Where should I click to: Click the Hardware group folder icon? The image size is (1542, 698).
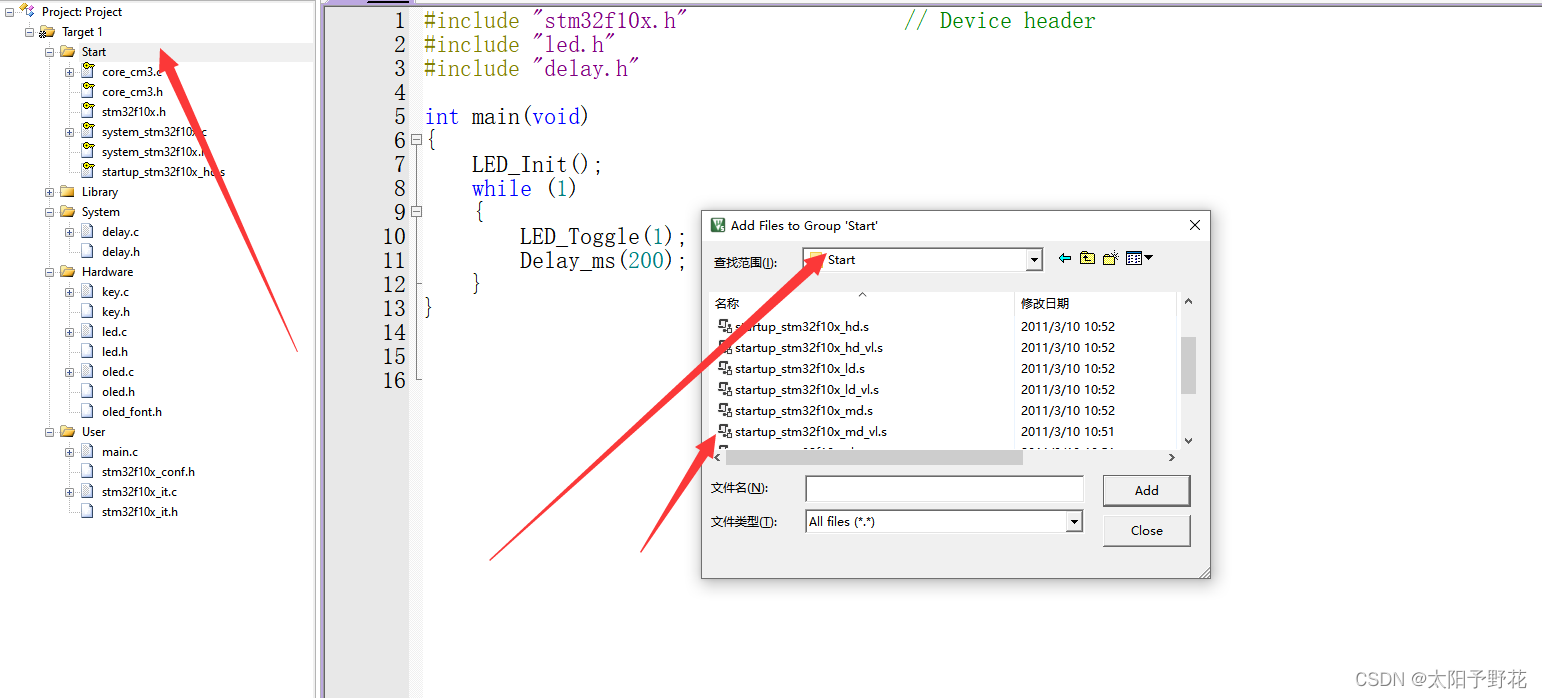point(67,271)
